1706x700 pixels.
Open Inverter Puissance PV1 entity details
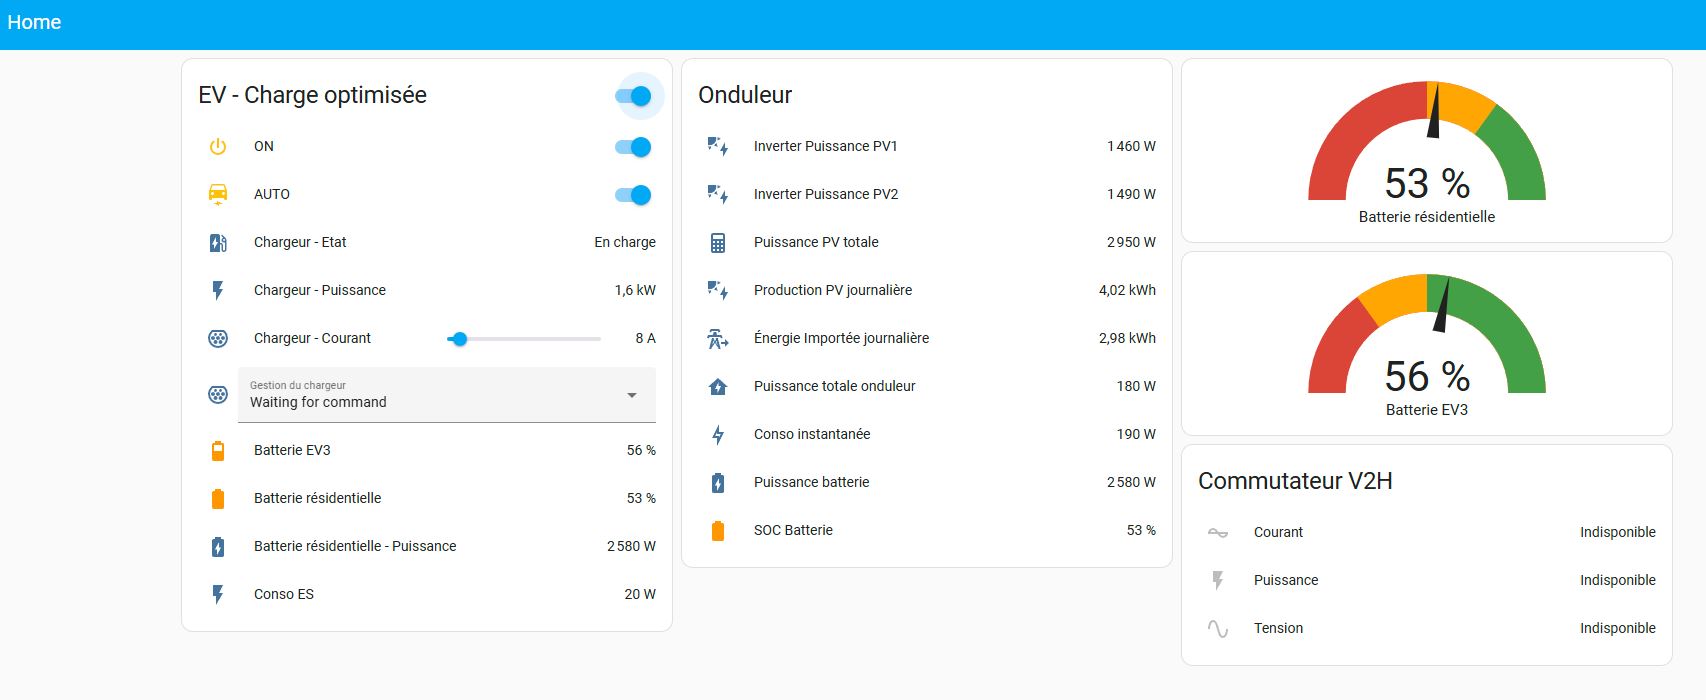(927, 146)
